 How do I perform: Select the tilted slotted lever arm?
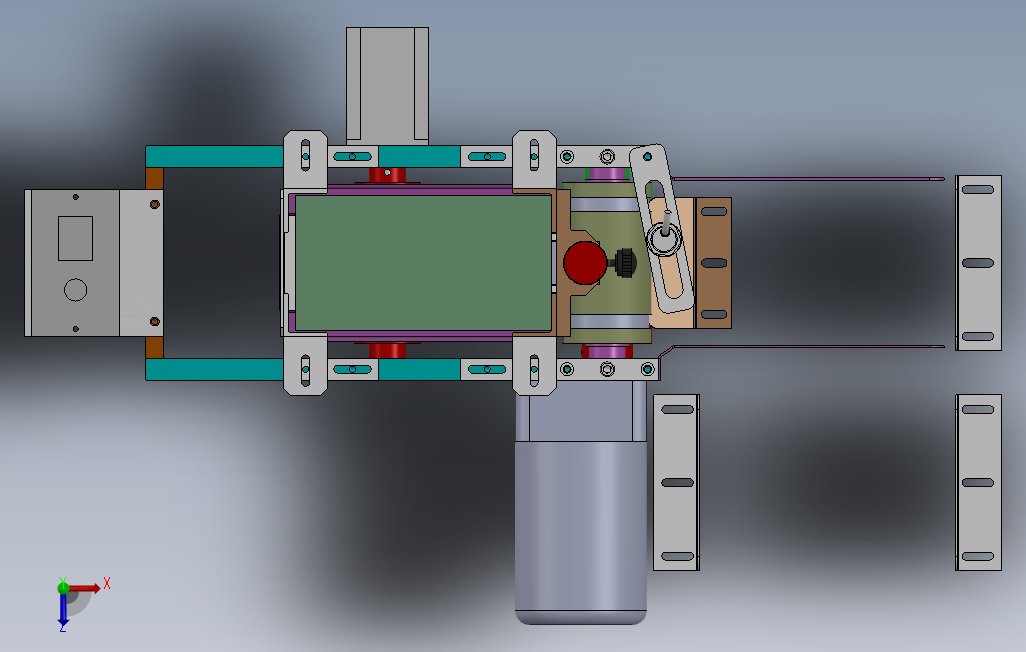pyautogui.click(x=661, y=229)
